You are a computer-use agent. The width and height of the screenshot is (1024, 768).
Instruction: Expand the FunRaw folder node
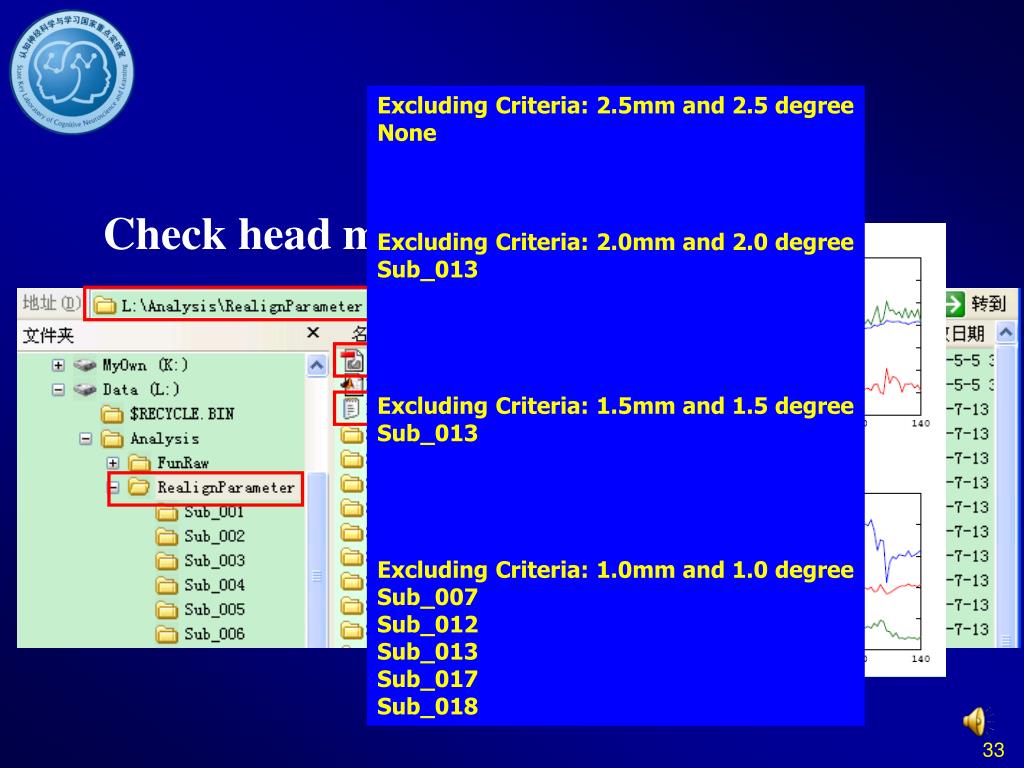[113, 463]
